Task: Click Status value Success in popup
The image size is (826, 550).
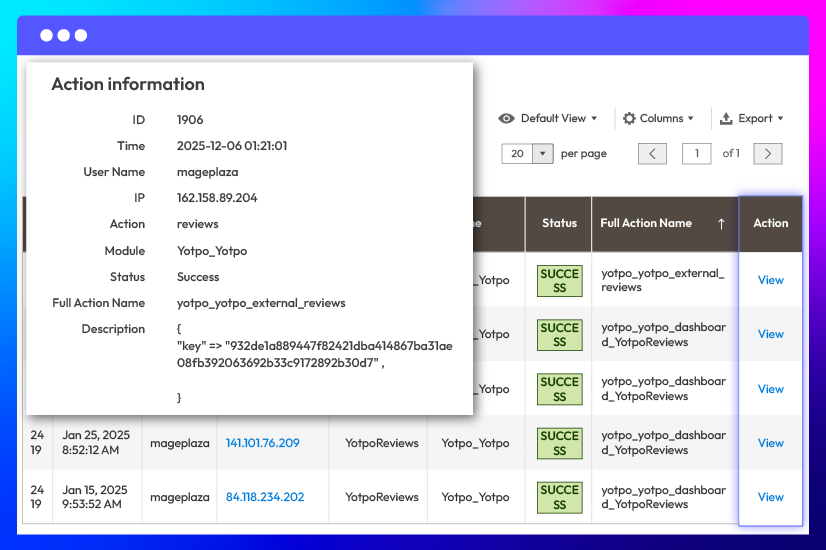Action: coord(198,277)
